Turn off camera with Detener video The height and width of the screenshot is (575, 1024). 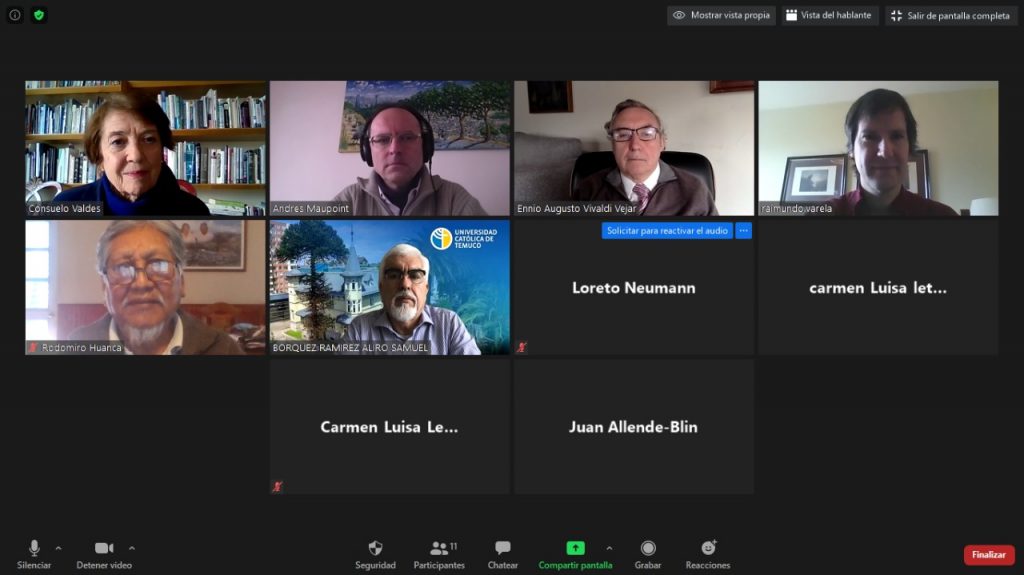click(x=104, y=554)
